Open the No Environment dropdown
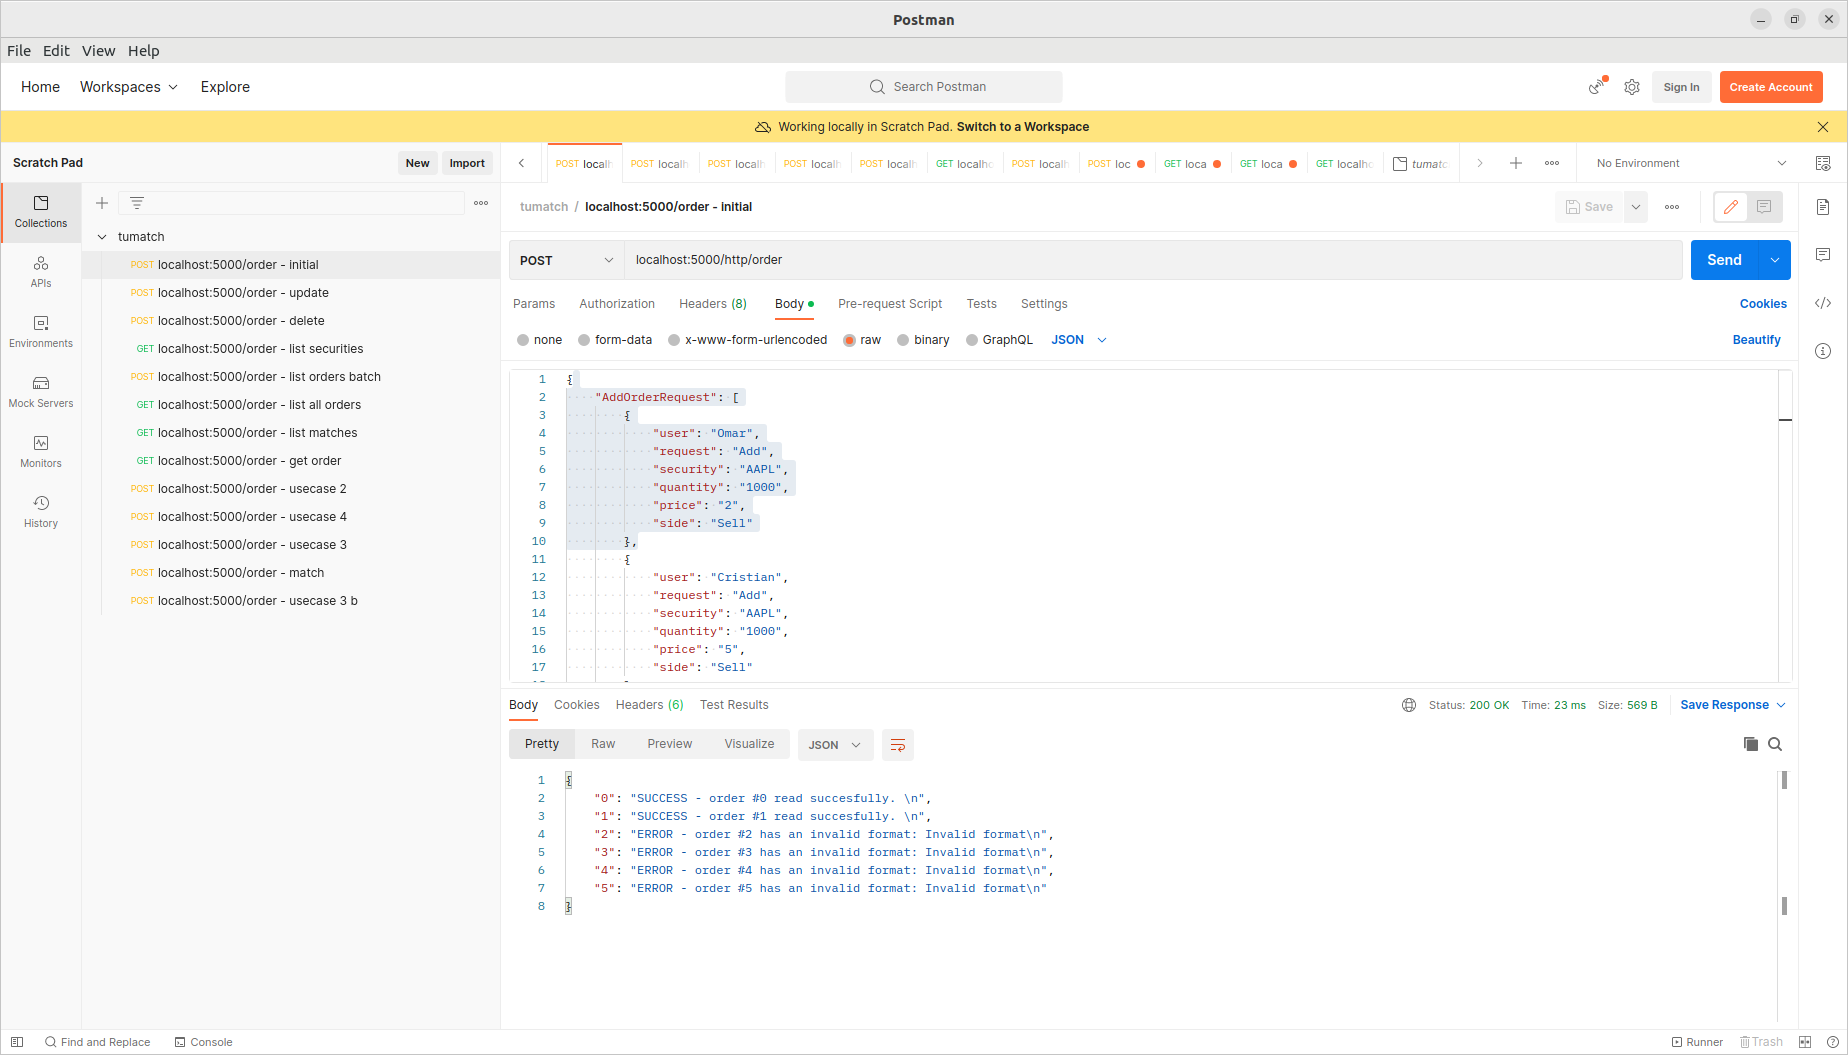This screenshot has width=1848, height=1055. click(x=1690, y=163)
